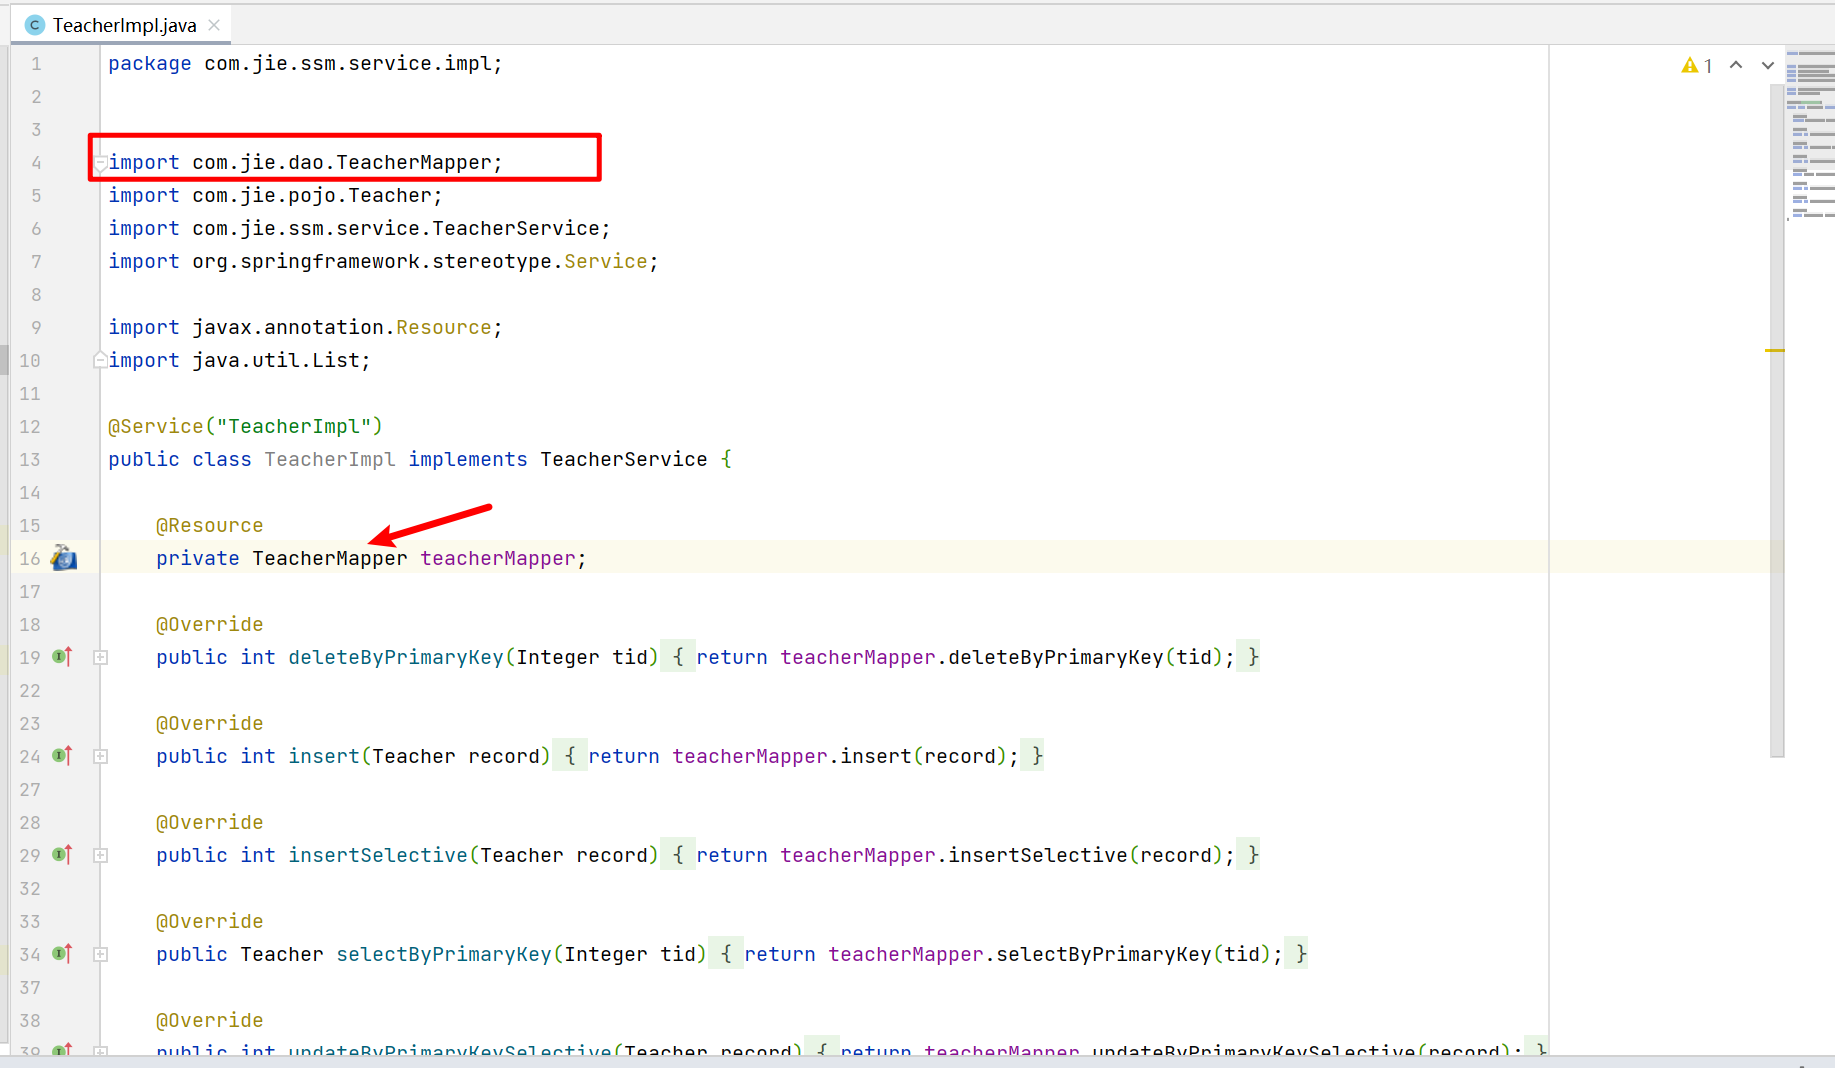Click import com.jie.ssm.service.TeacherService statement
The width and height of the screenshot is (1835, 1068).
click(359, 228)
